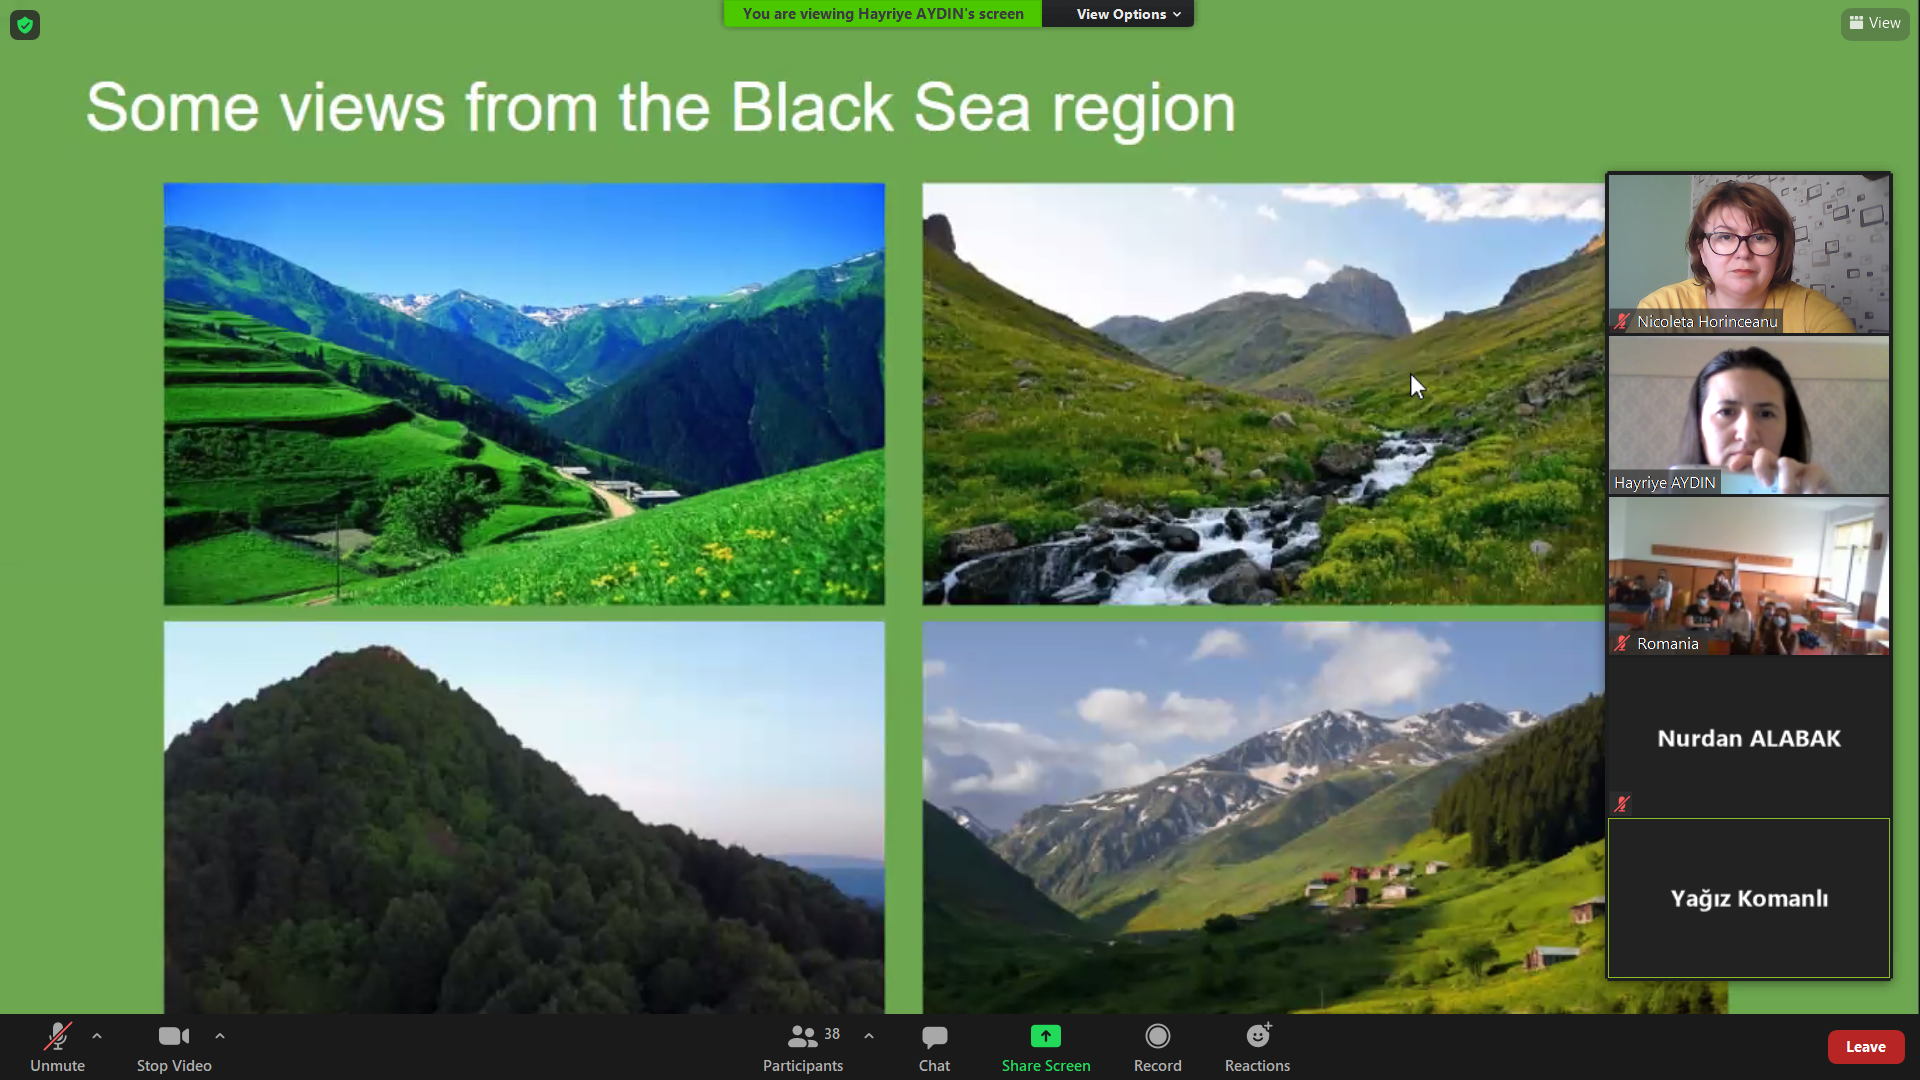Expand video settings arrow next to Stop Video
The image size is (1920, 1080).
220,1036
